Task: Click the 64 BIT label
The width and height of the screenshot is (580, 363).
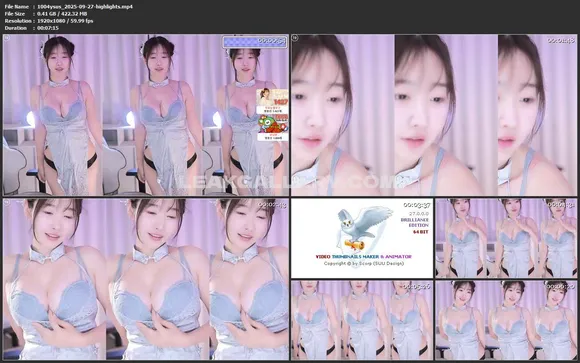Action: (x=421, y=232)
